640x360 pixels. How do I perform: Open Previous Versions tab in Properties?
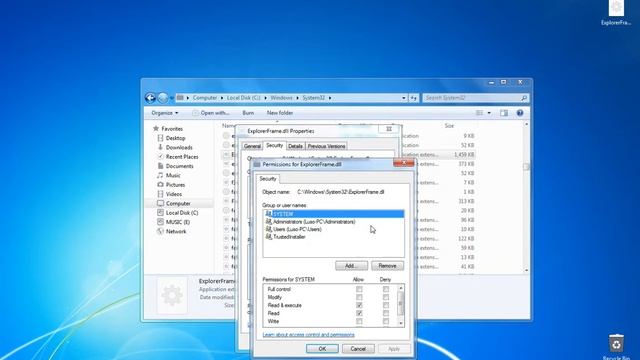click(326, 146)
